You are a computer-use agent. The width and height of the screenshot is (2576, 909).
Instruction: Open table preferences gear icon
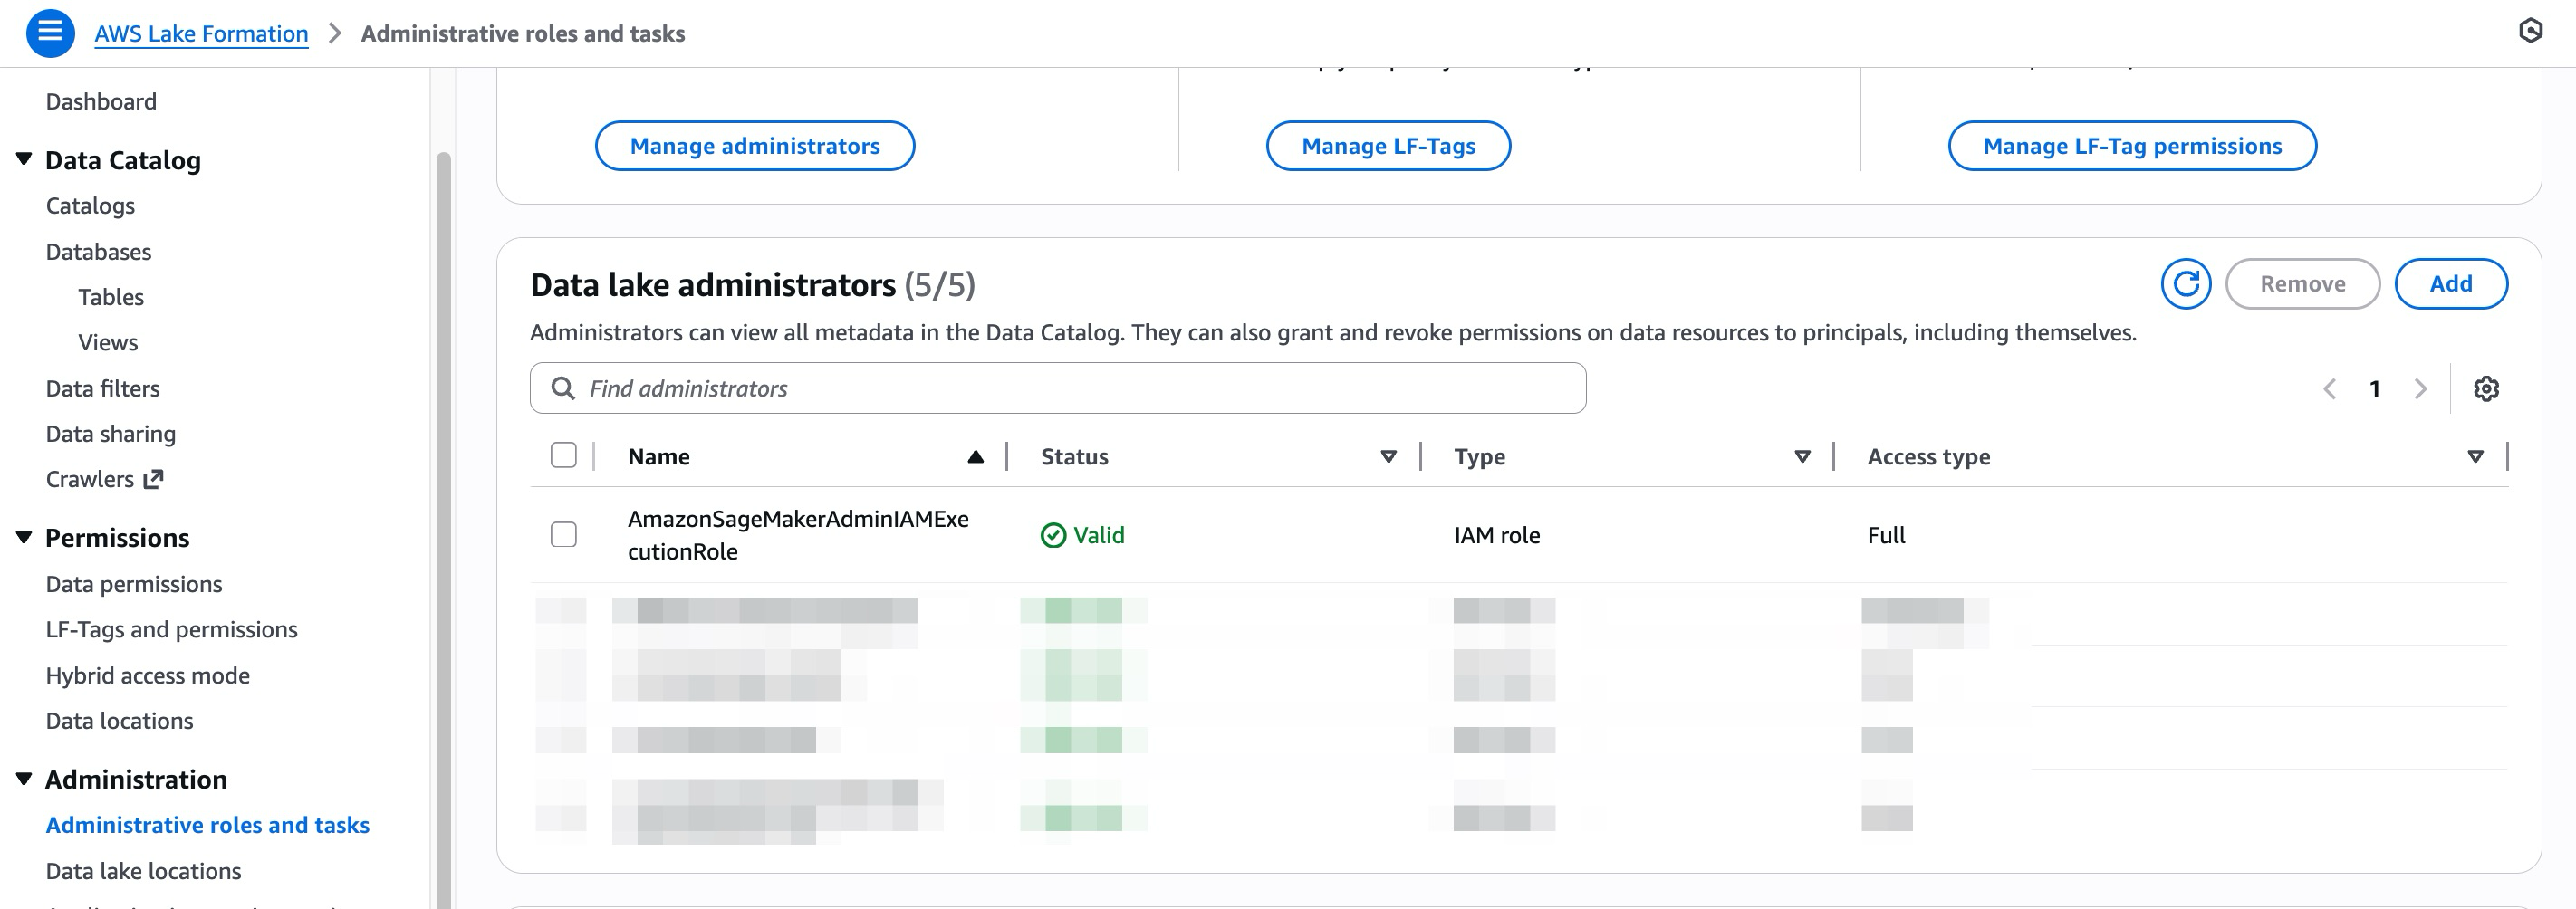coord(2486,389)
